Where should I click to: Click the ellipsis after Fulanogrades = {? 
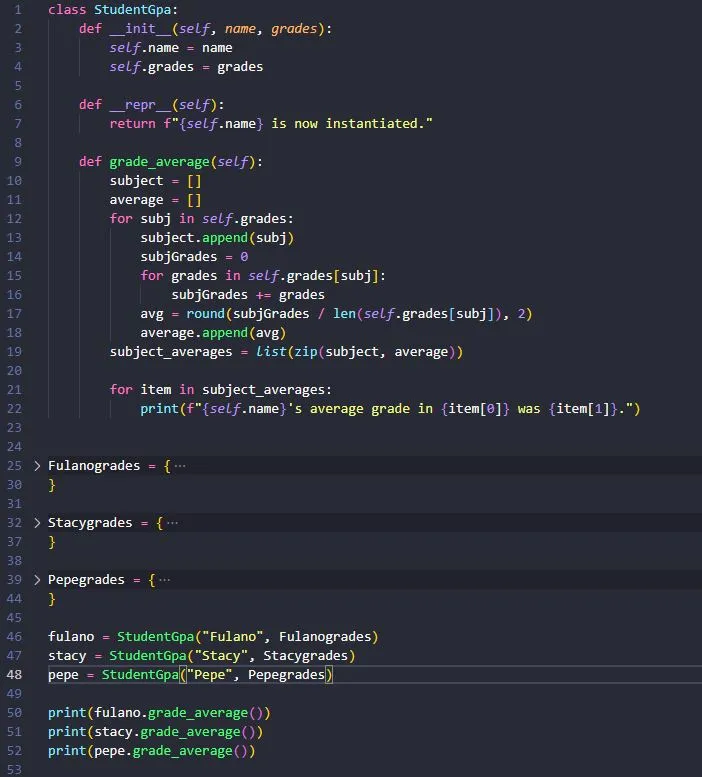coord(180,466)
